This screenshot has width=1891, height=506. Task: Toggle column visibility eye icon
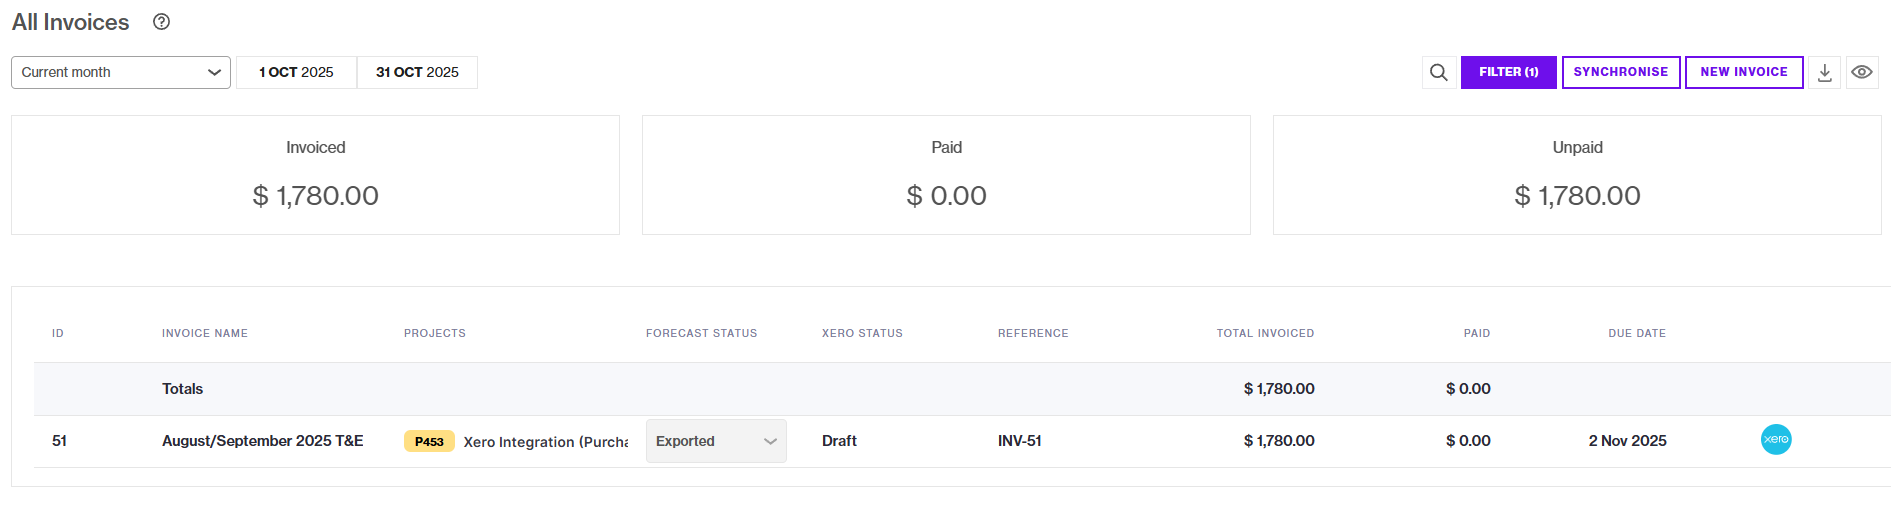tap(1861, 72)
